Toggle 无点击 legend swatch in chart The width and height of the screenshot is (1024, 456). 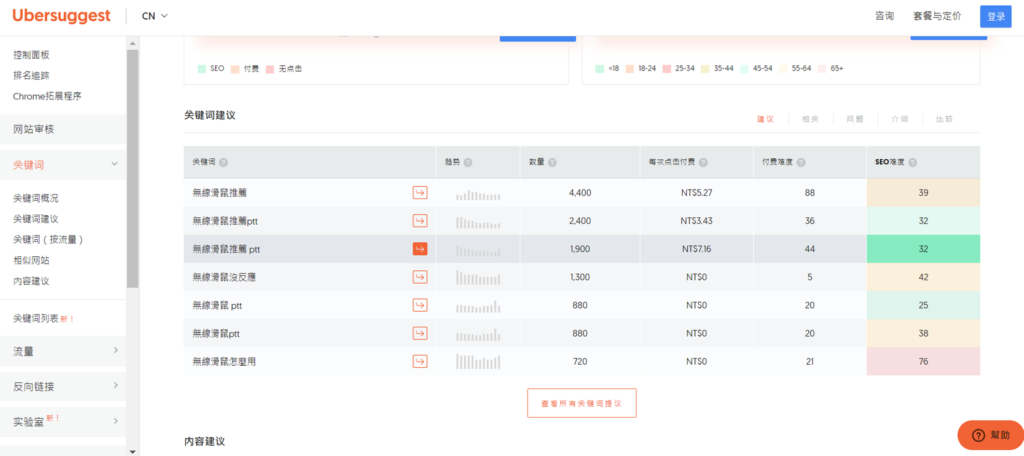(x=270, y=69)
